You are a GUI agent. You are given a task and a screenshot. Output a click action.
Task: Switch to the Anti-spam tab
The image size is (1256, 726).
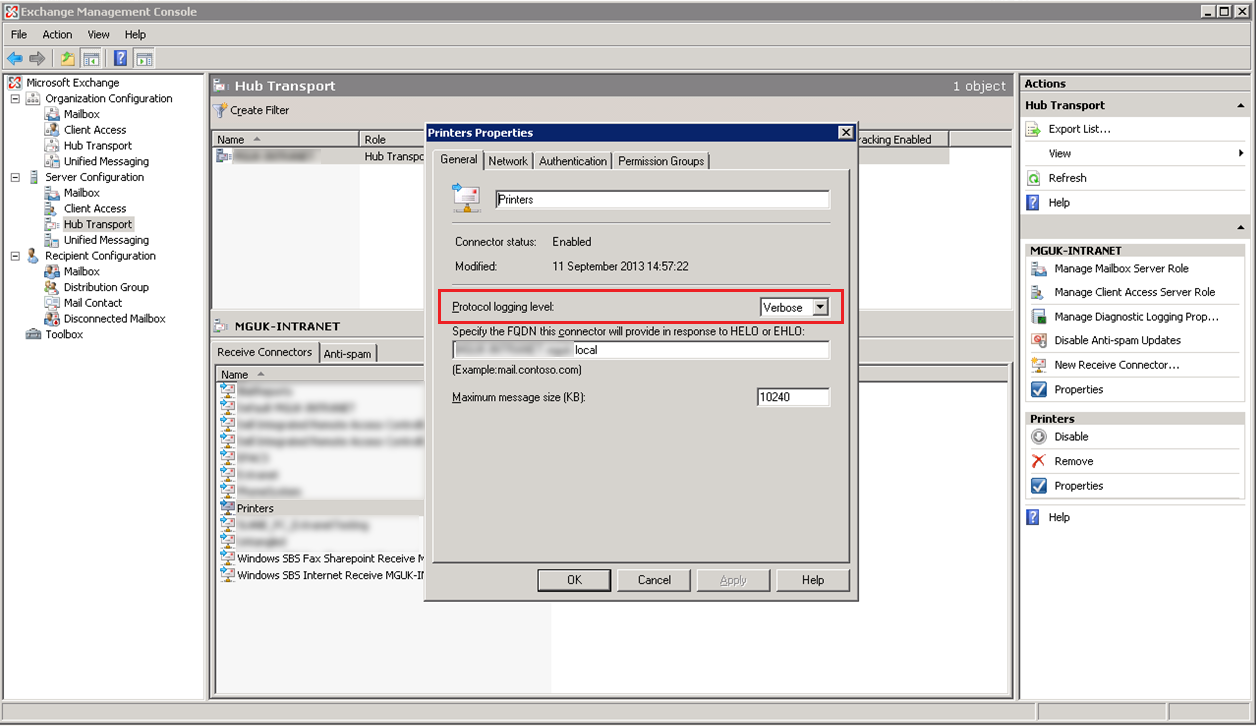pyautogui.click(x=347, y=353)
